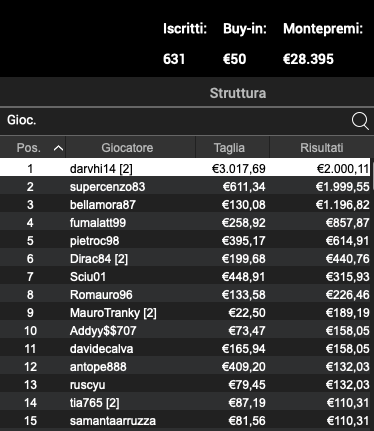The width and height of the screenshot is (374, 431).
Task: Click the magnifying glass search icon
Action: (360, 121)
